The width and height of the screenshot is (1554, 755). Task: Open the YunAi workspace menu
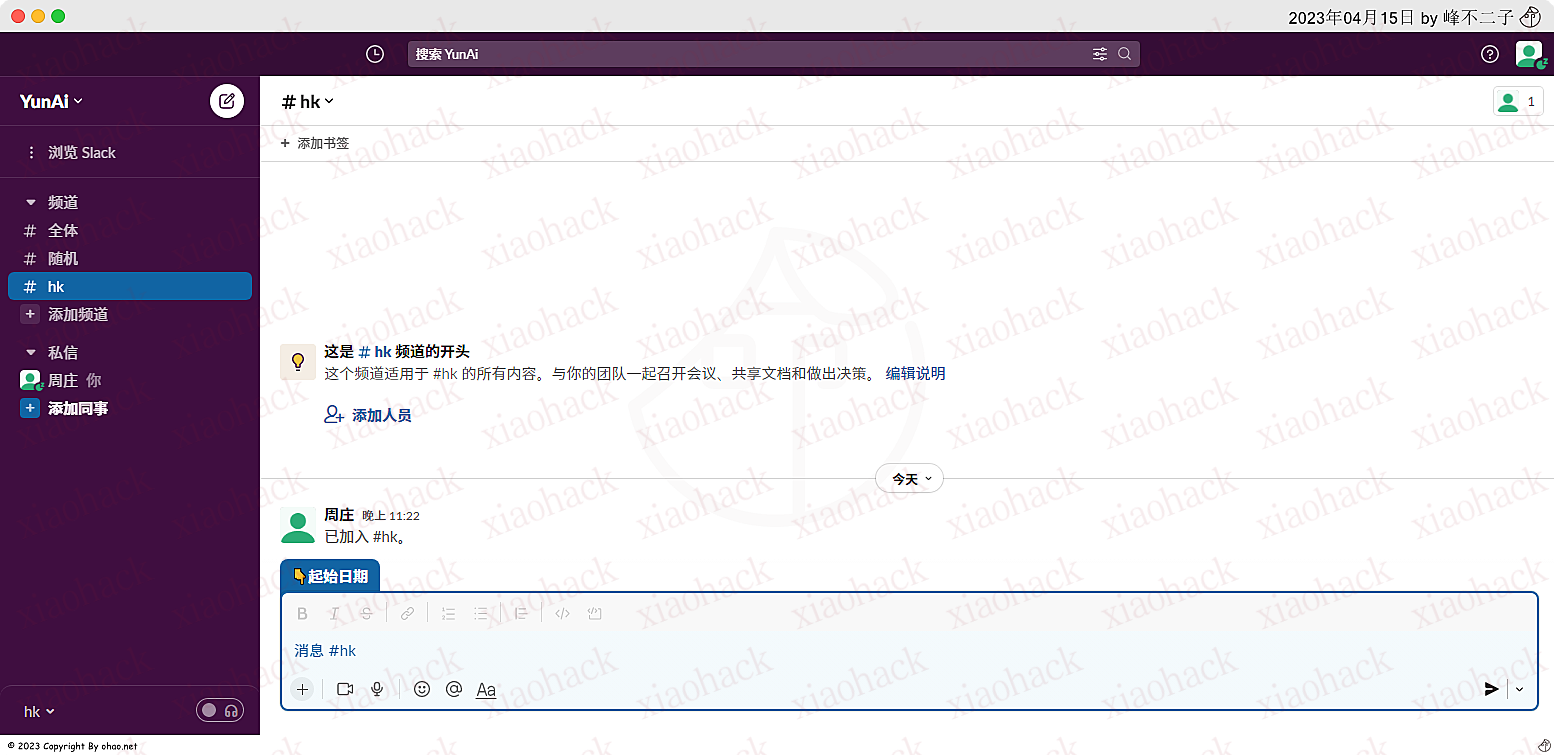[52, 101]
